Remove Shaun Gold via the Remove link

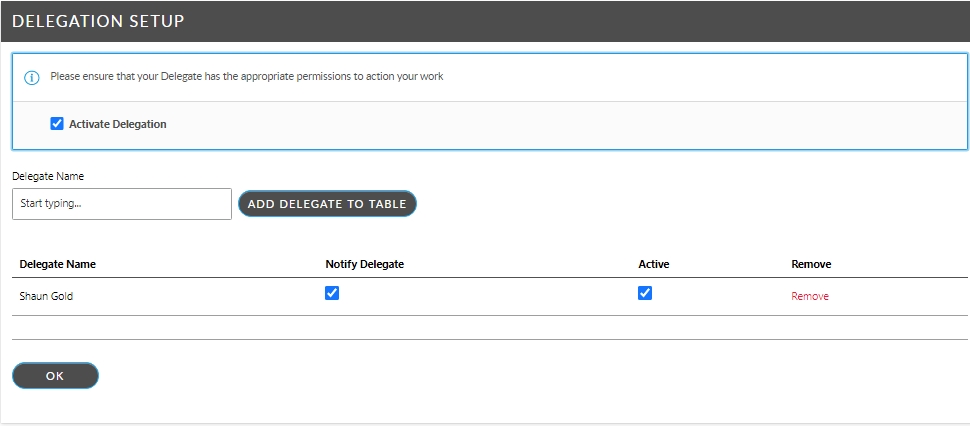click(x=810, y=296)
